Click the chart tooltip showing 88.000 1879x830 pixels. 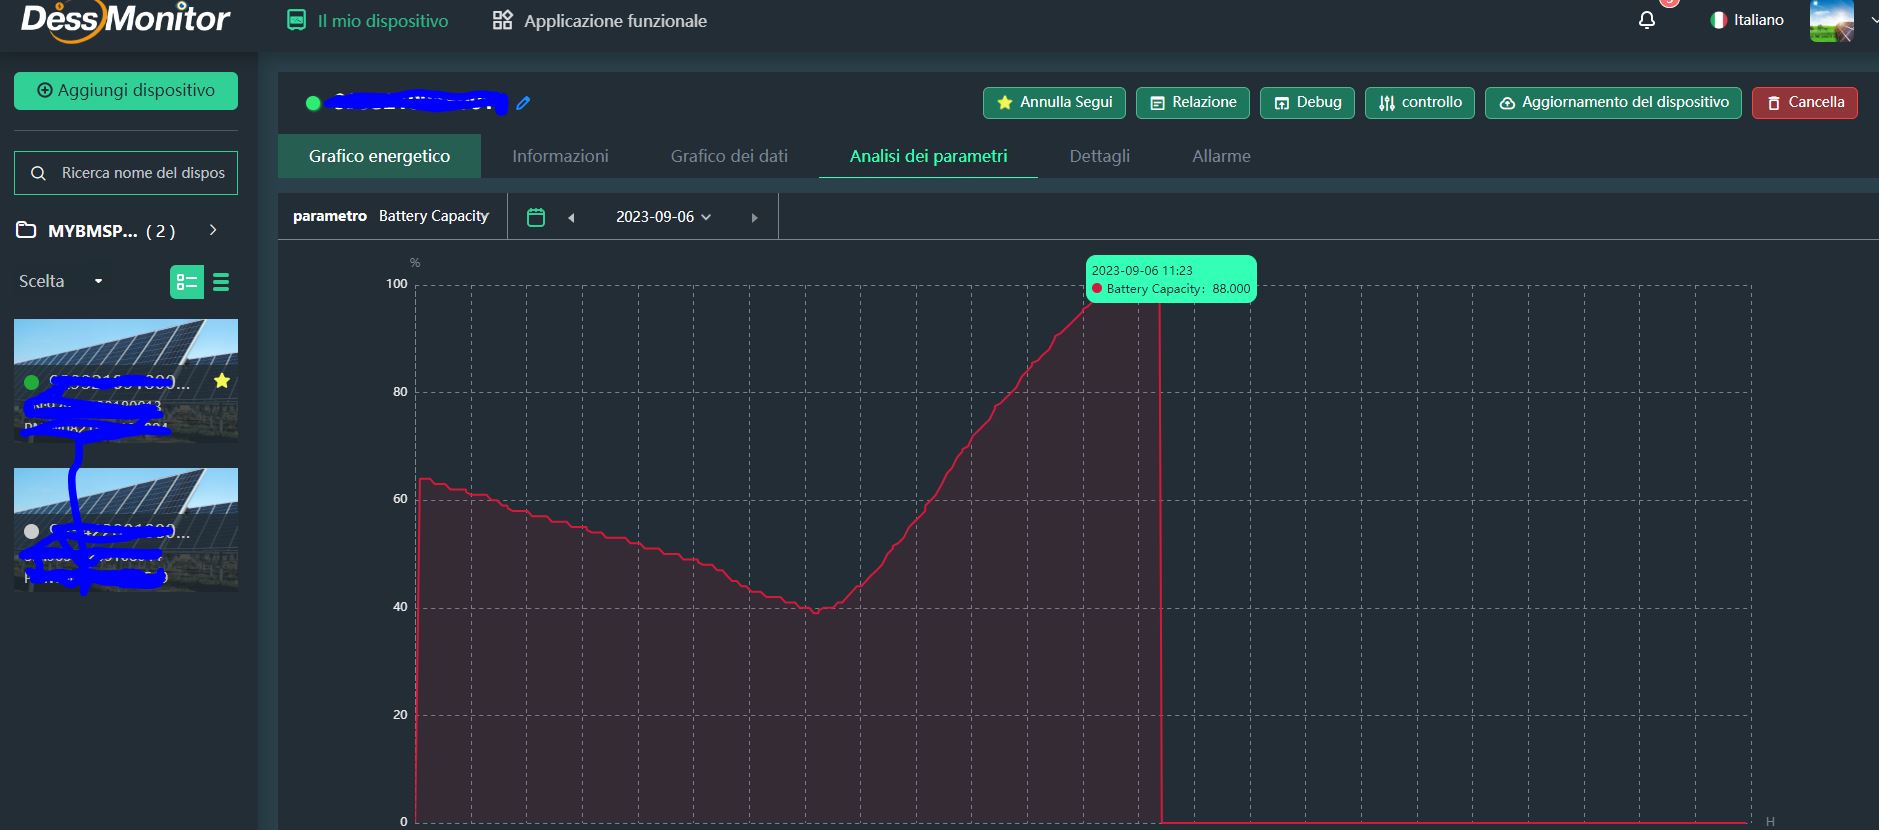pyautogui.click(x=1171, y=279)
